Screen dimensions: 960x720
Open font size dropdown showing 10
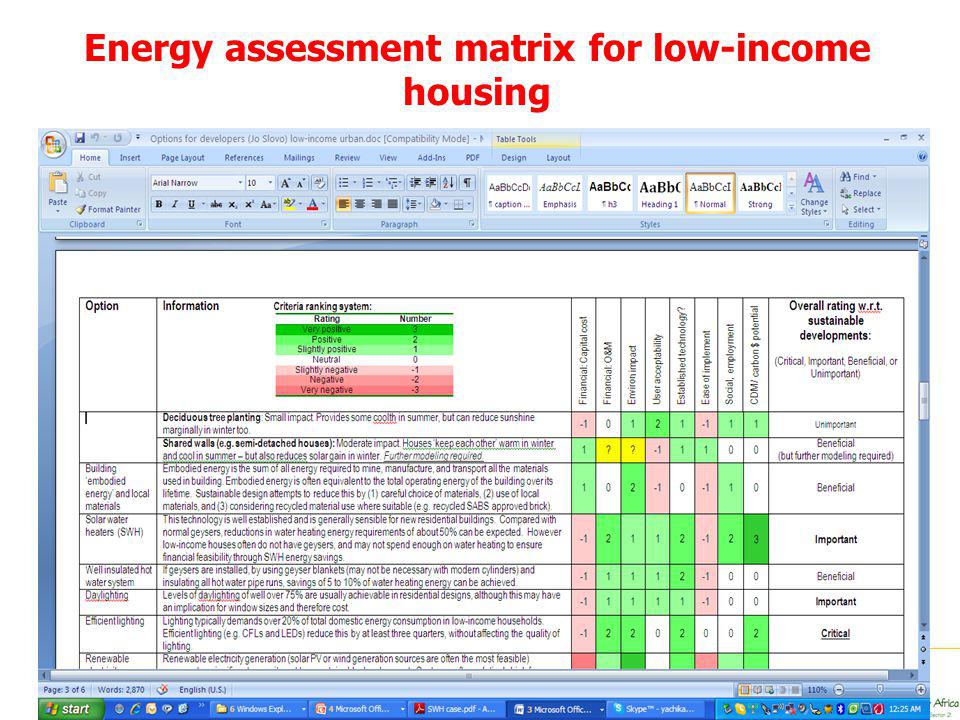coord(270,183)
